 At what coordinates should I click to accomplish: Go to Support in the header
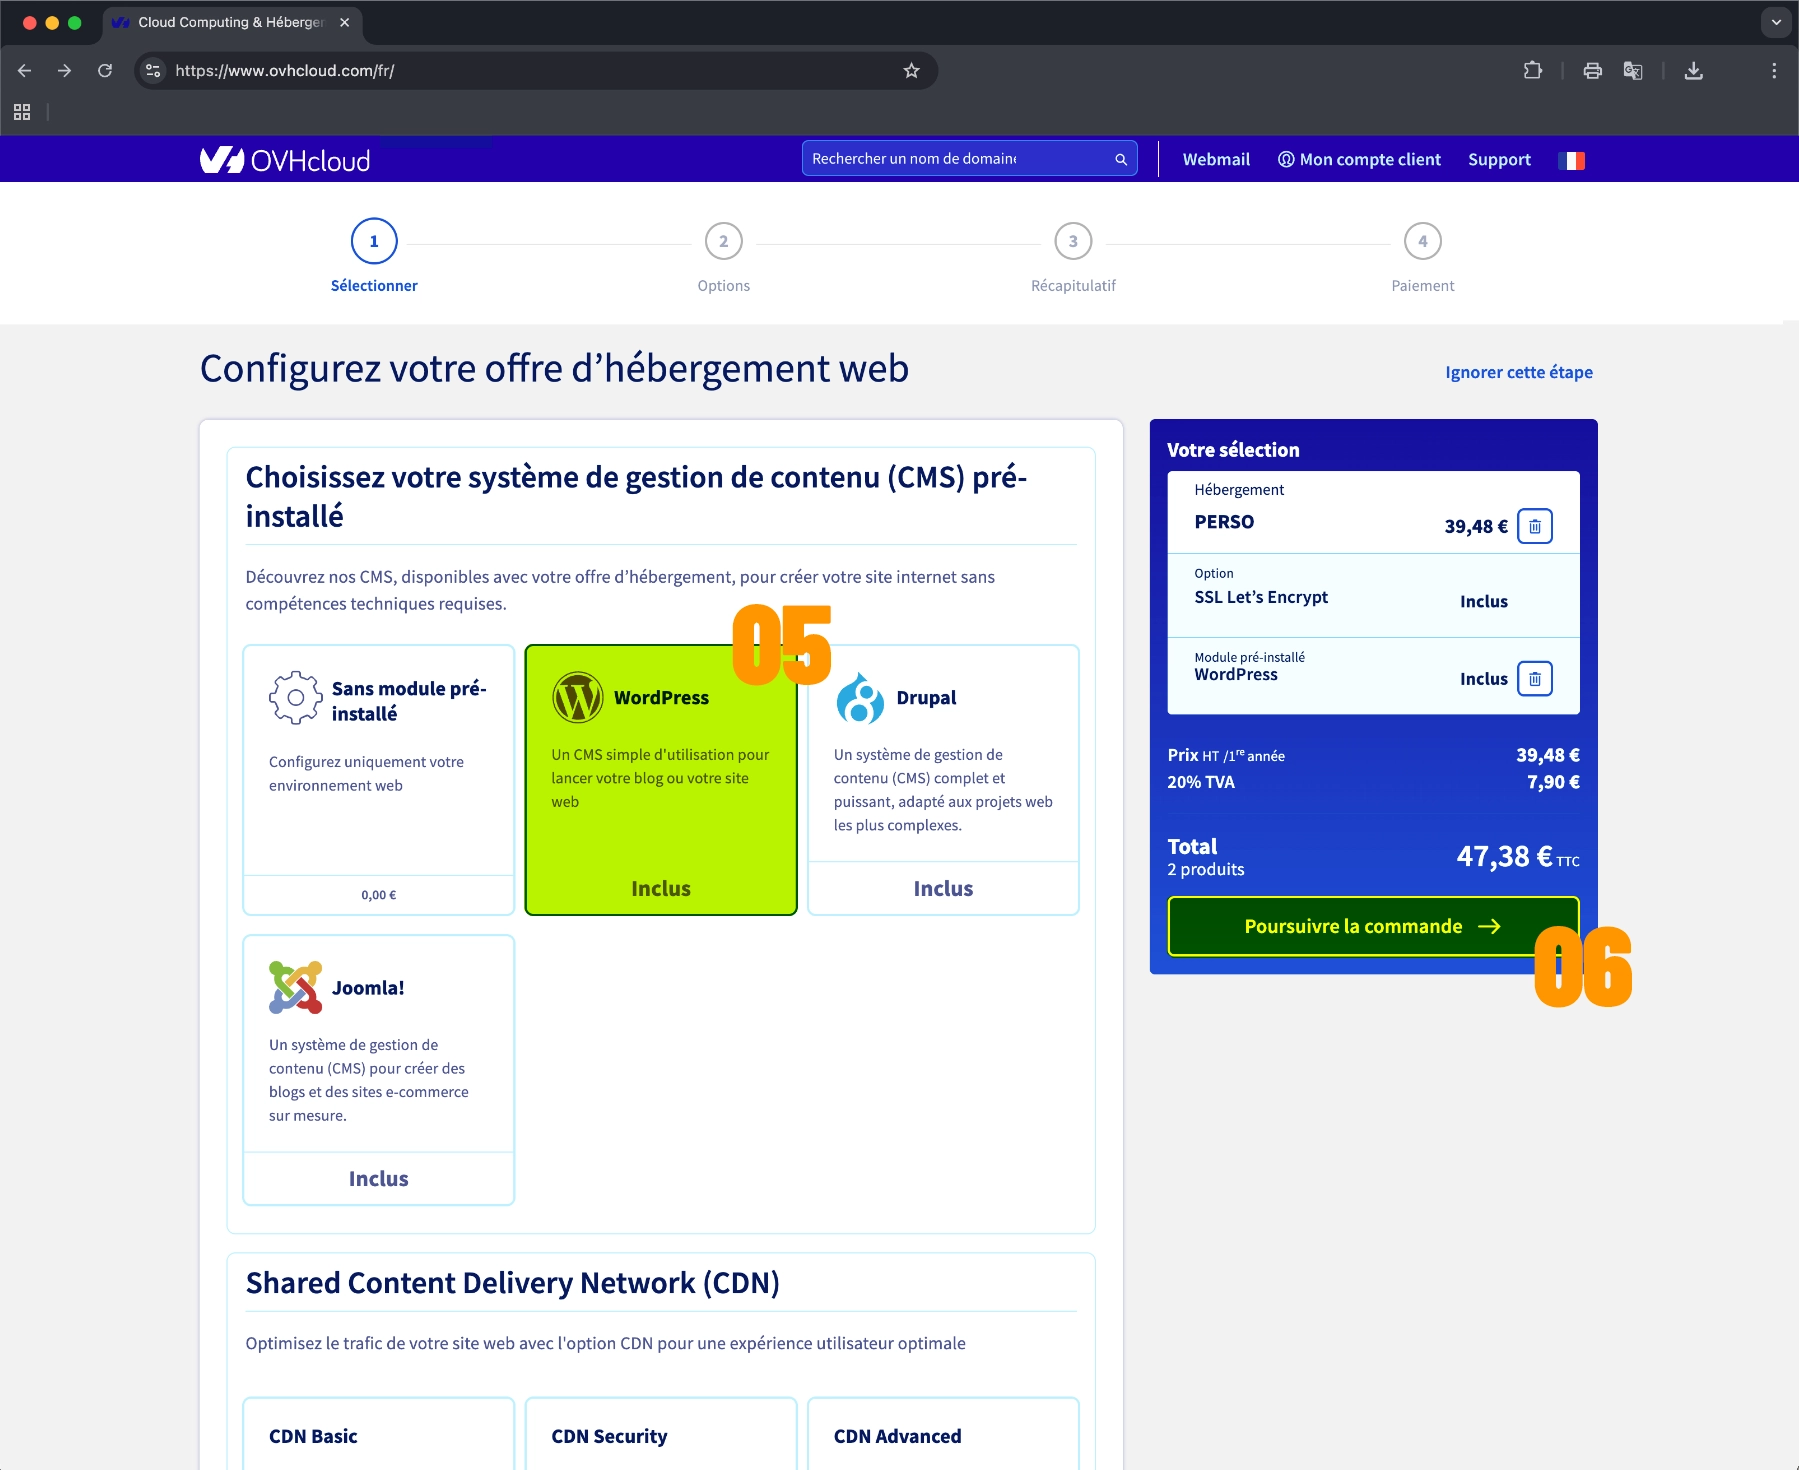[1498, 160]
